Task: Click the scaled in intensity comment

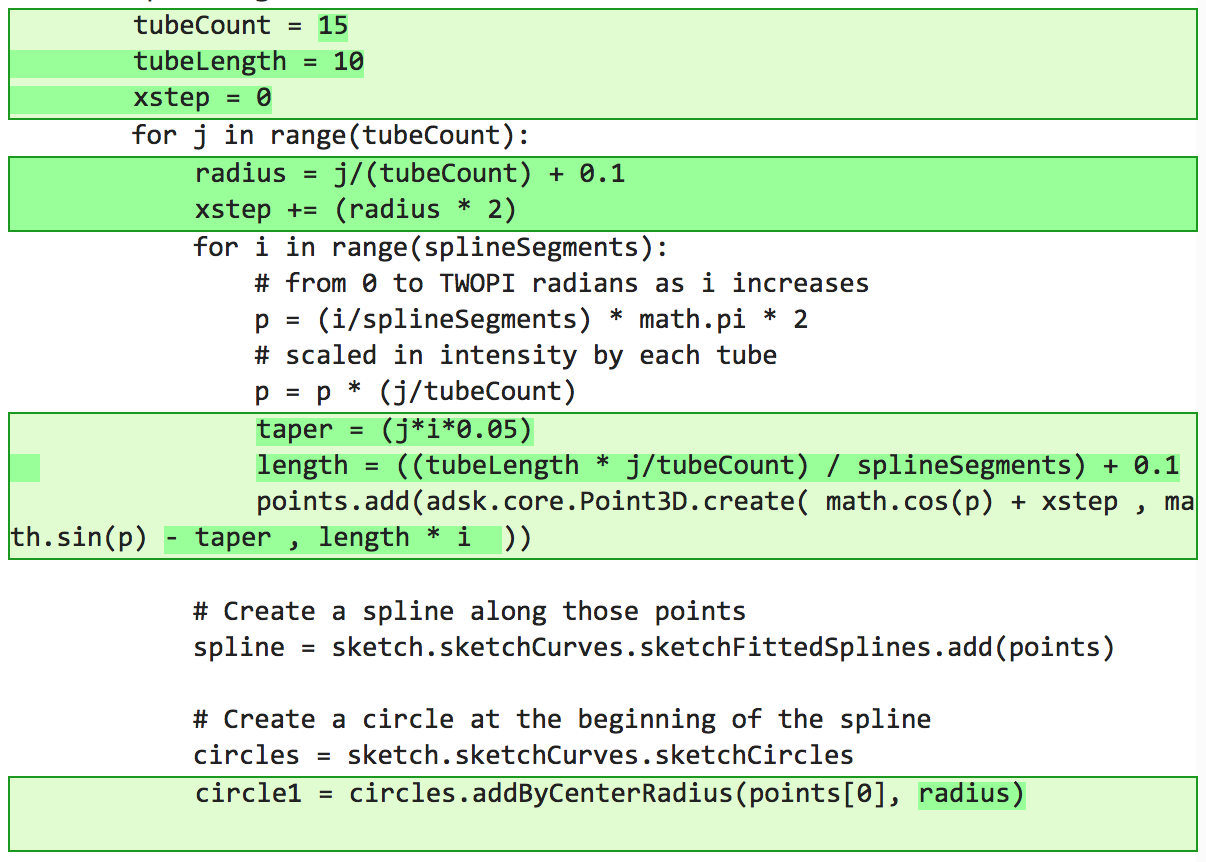Action: pyautogui.click(x=516, y=356)
